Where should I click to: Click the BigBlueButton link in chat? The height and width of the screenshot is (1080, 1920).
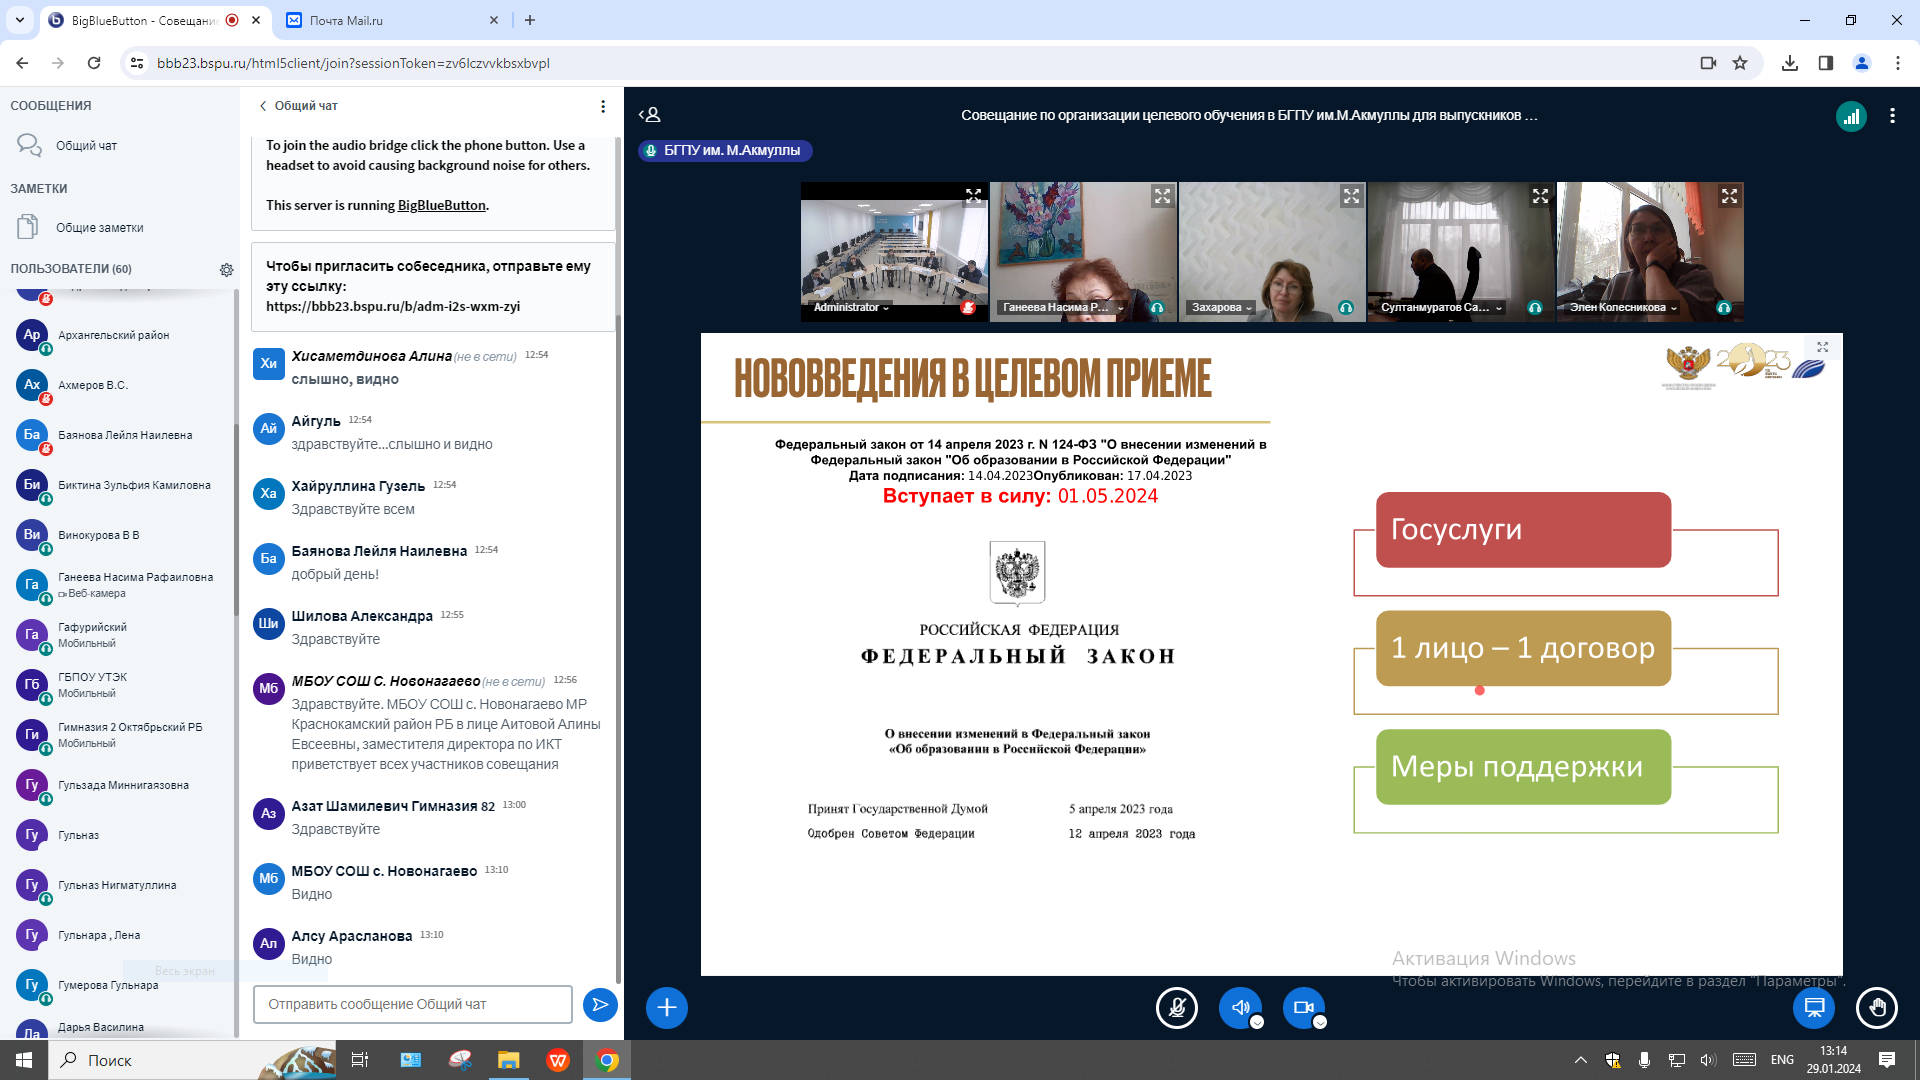[441, 205]
